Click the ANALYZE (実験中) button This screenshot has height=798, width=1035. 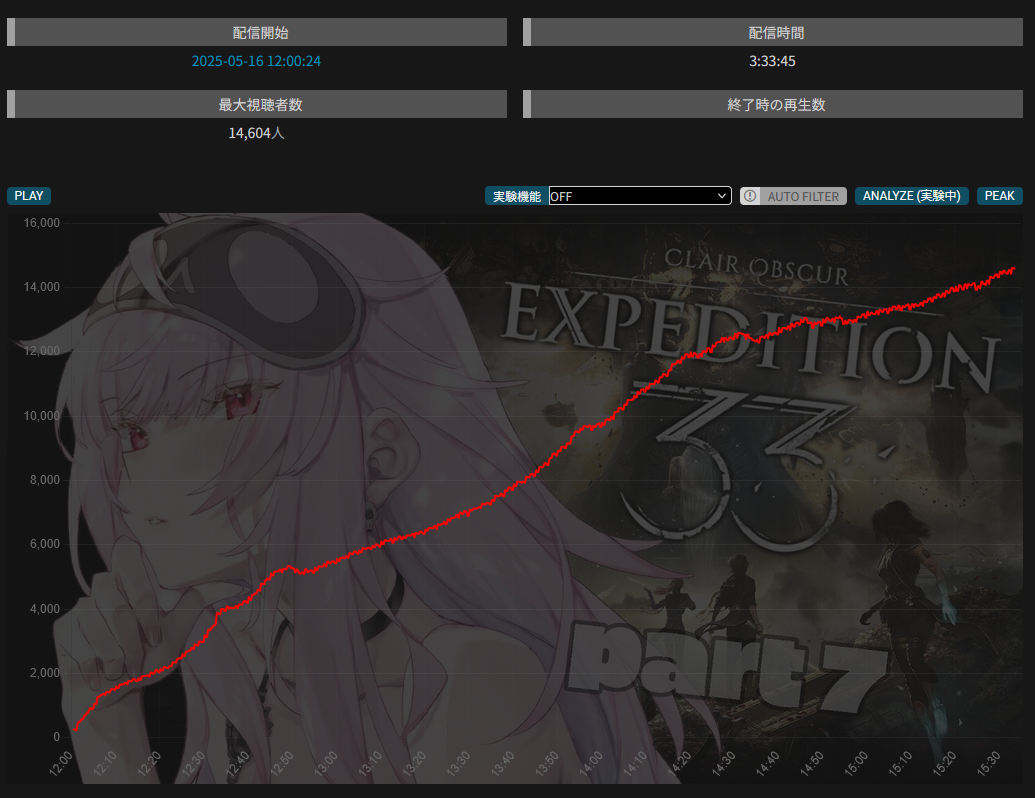pyautogui.click(x=912, y=196)
